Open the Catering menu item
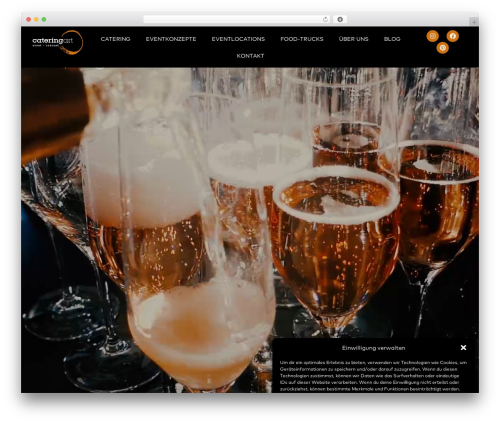Screen dimensions: 500x423 tap(115, 39)
